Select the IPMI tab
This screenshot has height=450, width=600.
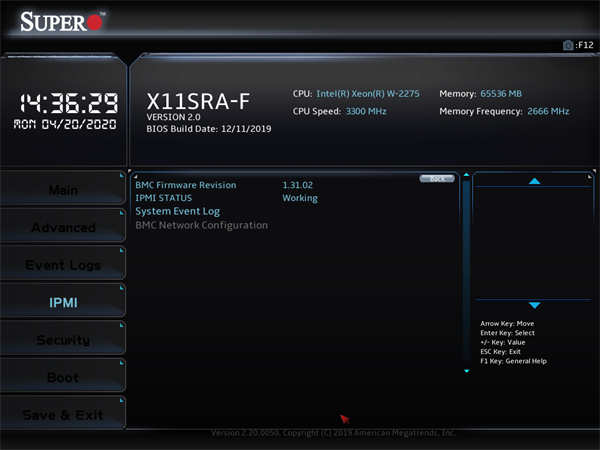coord(63,302)
